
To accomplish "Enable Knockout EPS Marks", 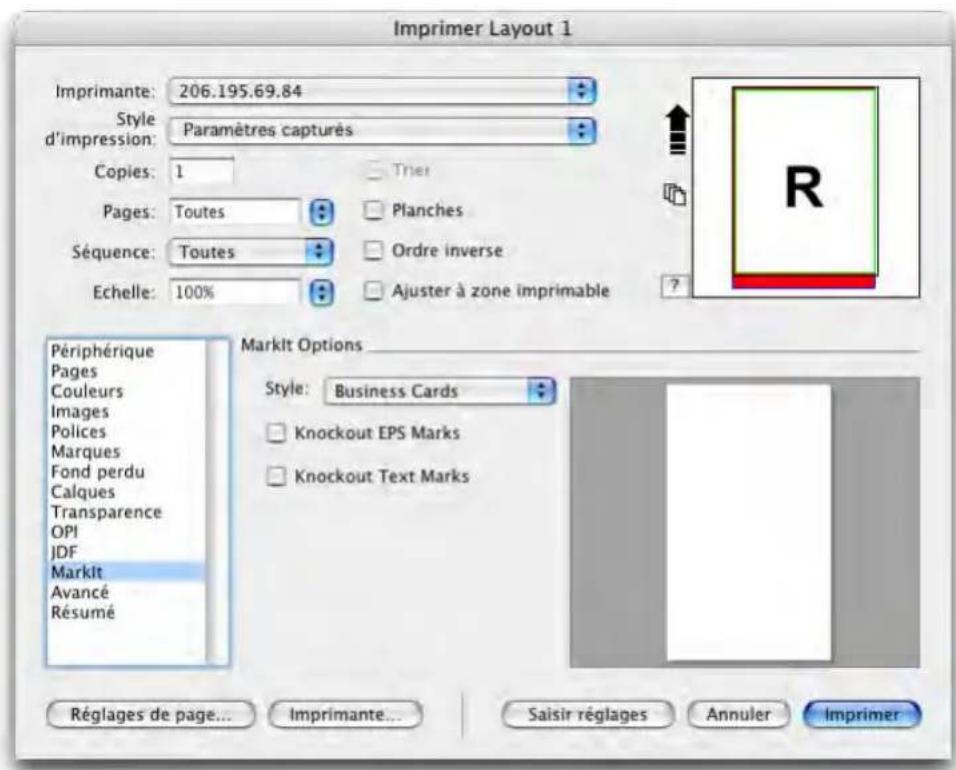I will (276, 433).
